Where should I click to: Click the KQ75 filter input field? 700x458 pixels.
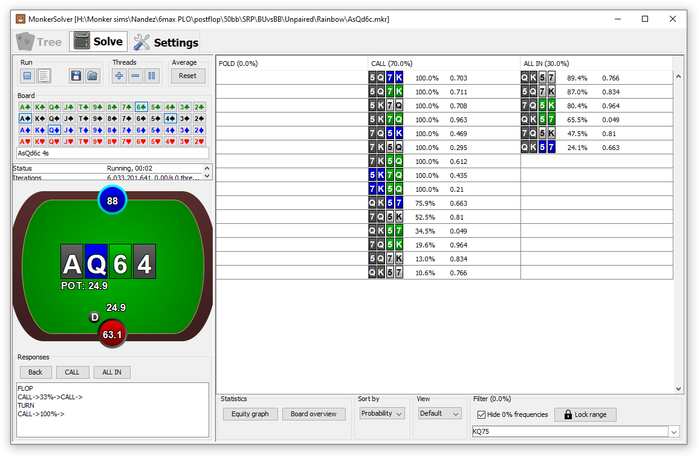(571, 432)
